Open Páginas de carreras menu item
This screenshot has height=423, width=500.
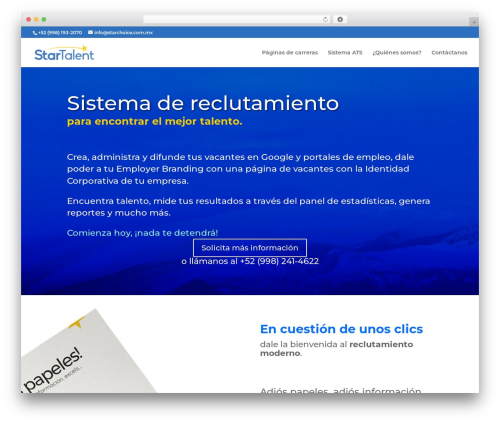click(x=290, y=52)
